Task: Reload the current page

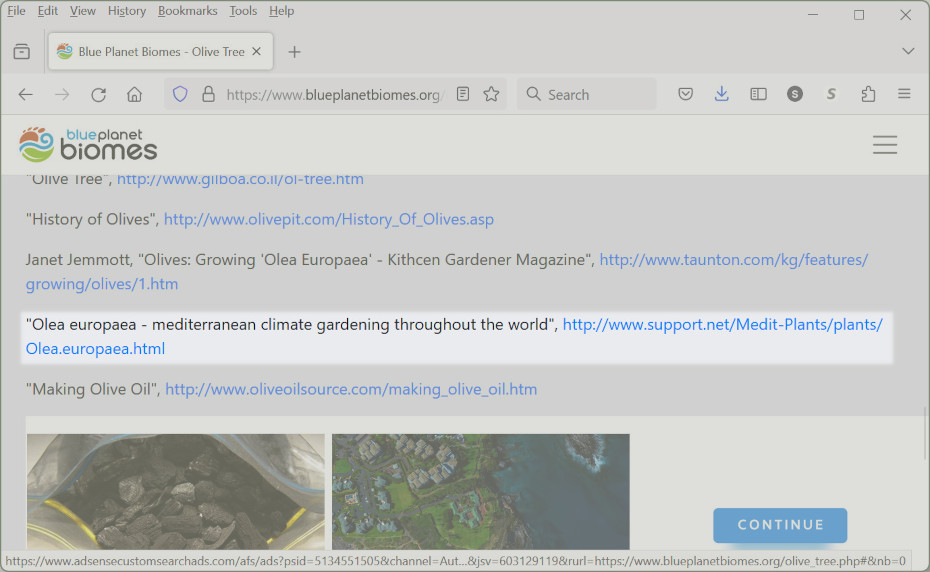Action: (98, 95)
